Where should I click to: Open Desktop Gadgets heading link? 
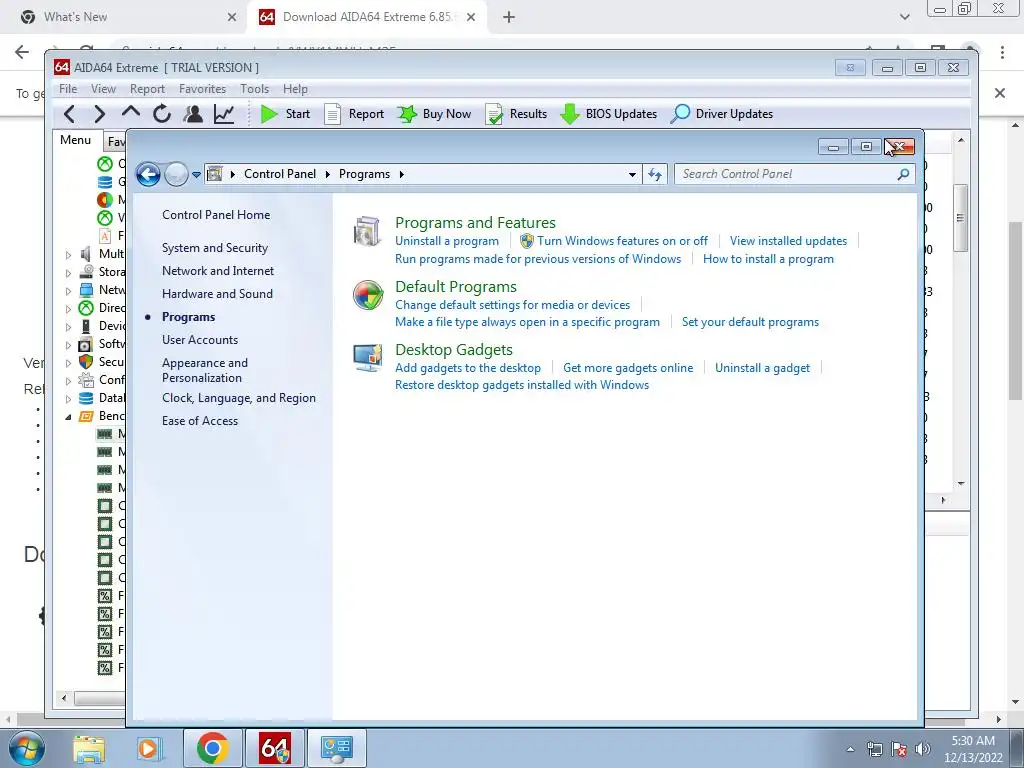pos(454,350)
